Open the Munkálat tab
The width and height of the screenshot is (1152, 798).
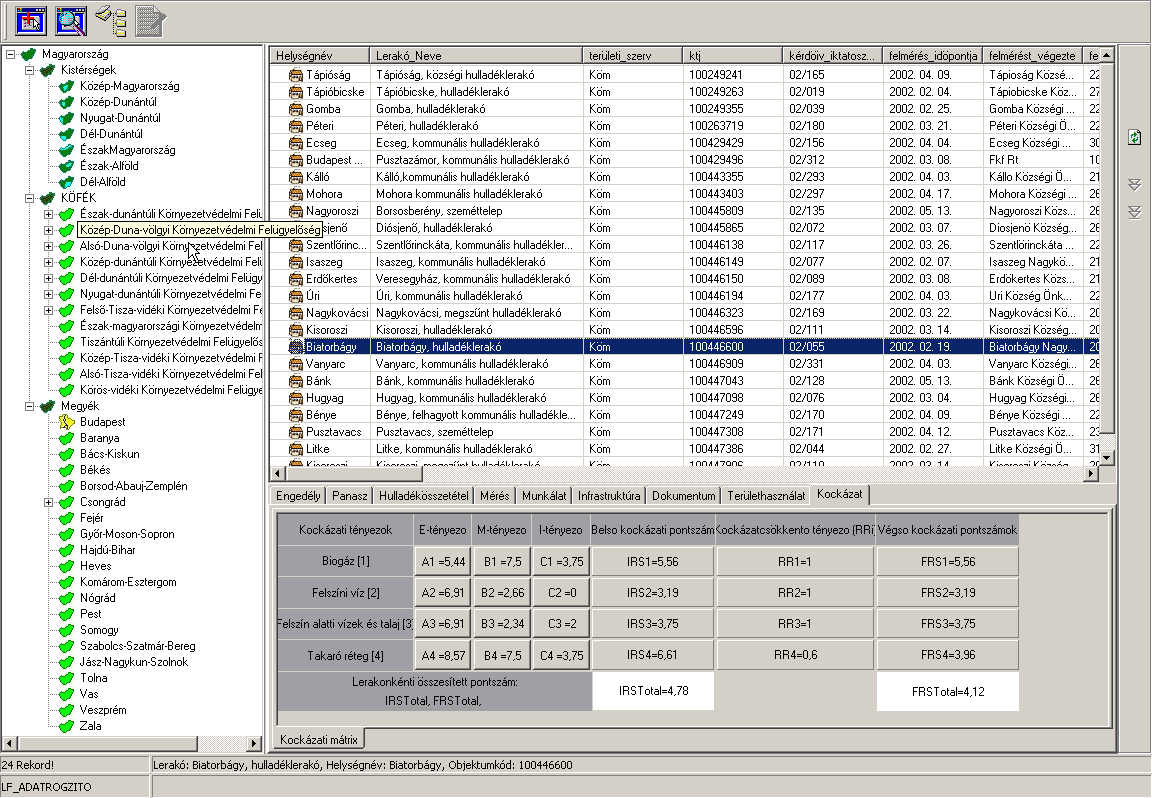point(544,496)
